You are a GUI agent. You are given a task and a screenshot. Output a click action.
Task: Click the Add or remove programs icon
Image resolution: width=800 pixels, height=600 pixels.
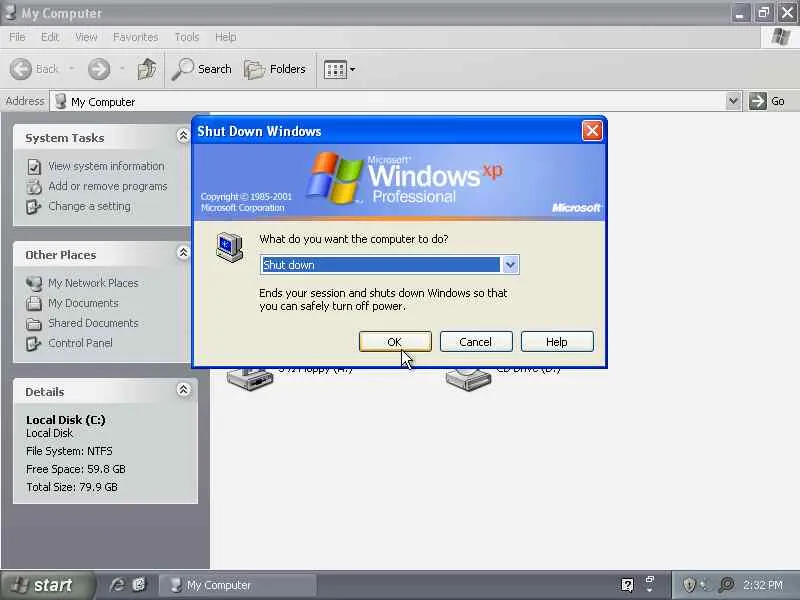[34, 187]
